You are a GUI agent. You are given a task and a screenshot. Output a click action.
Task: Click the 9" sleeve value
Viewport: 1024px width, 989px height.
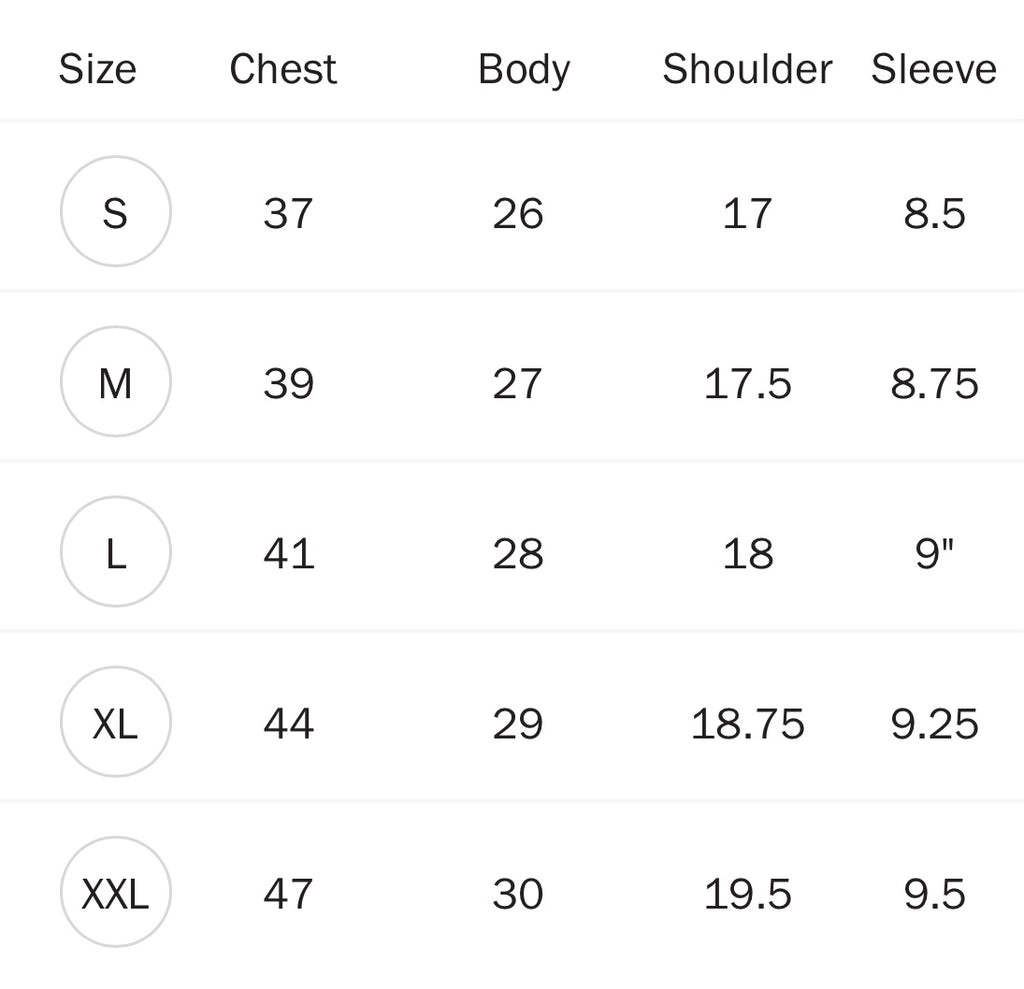coord(934,553)
